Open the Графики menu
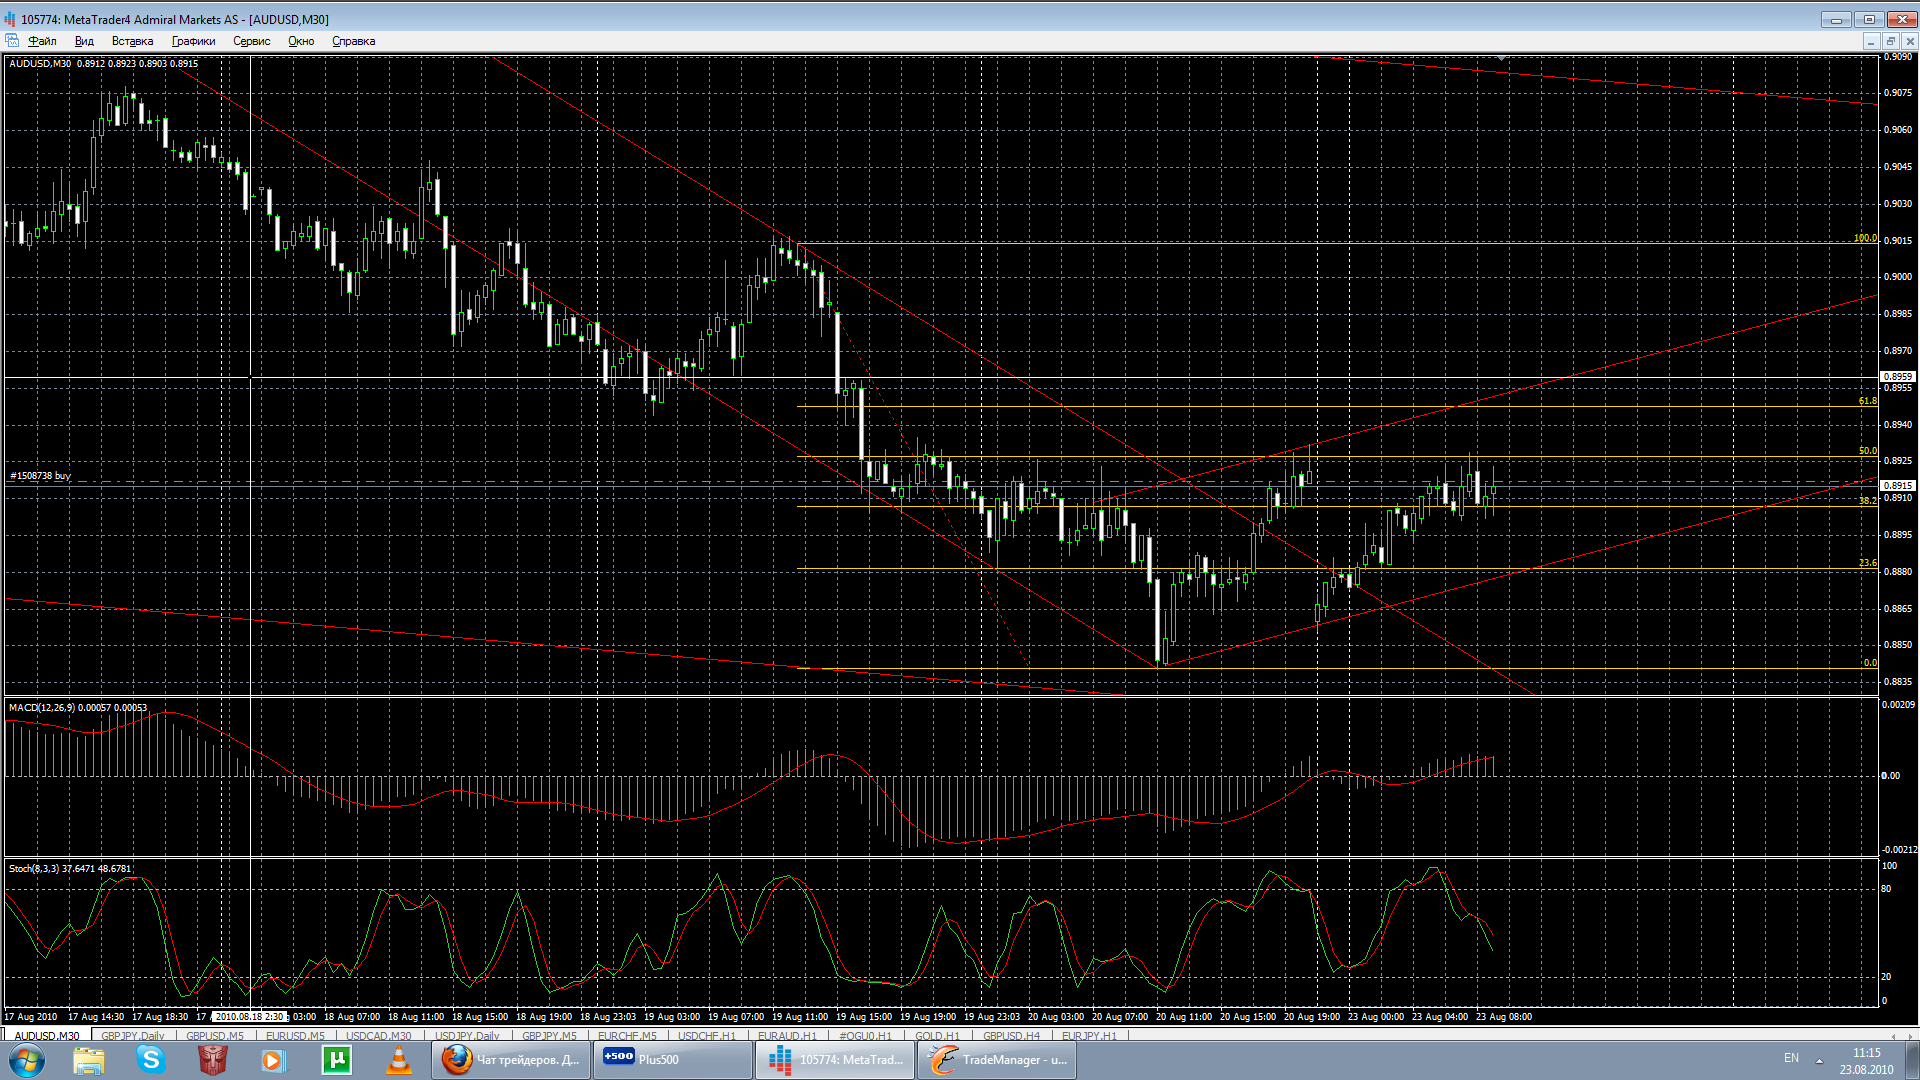 193,41
